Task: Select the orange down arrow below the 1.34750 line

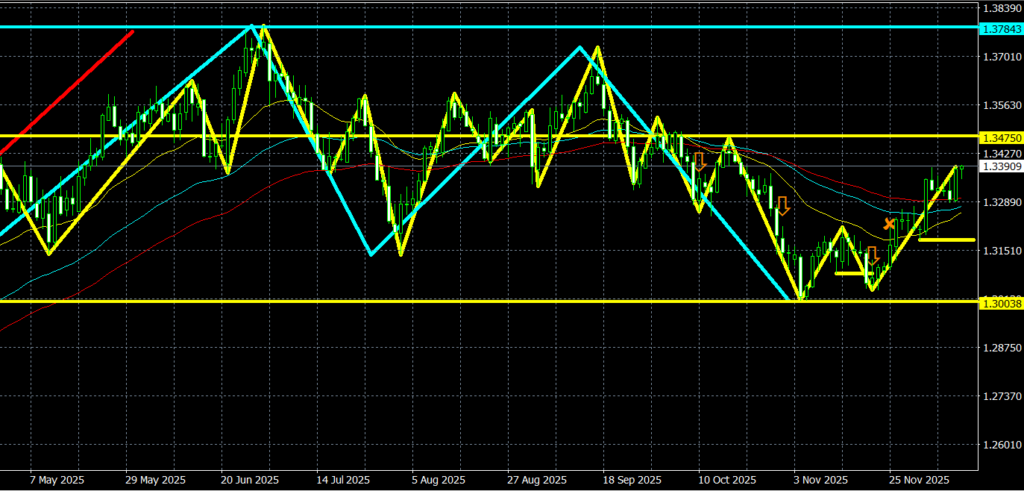Action: (x=700, y=161)
